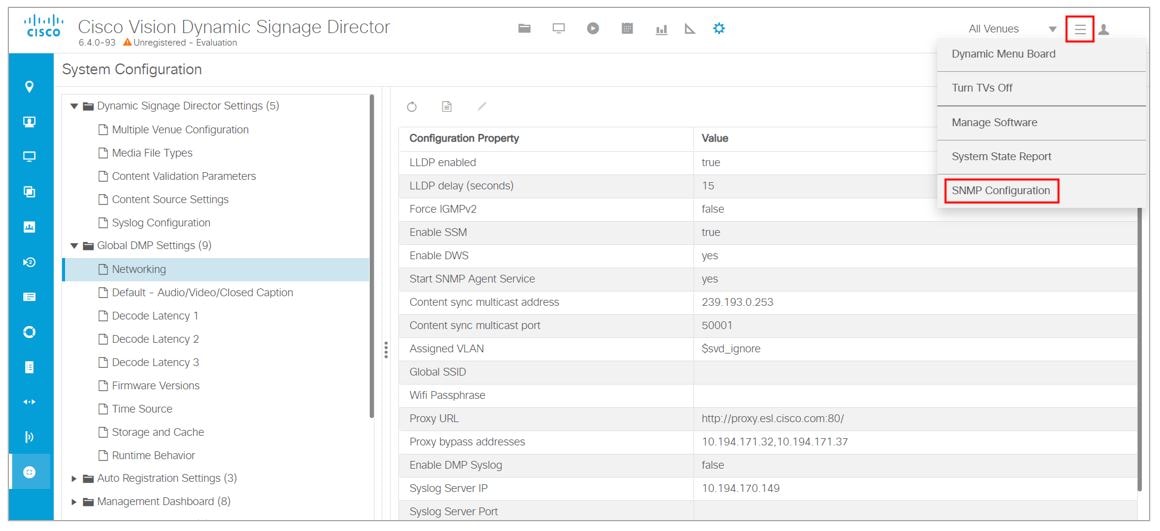Click the list card sidebar icon

30,297
